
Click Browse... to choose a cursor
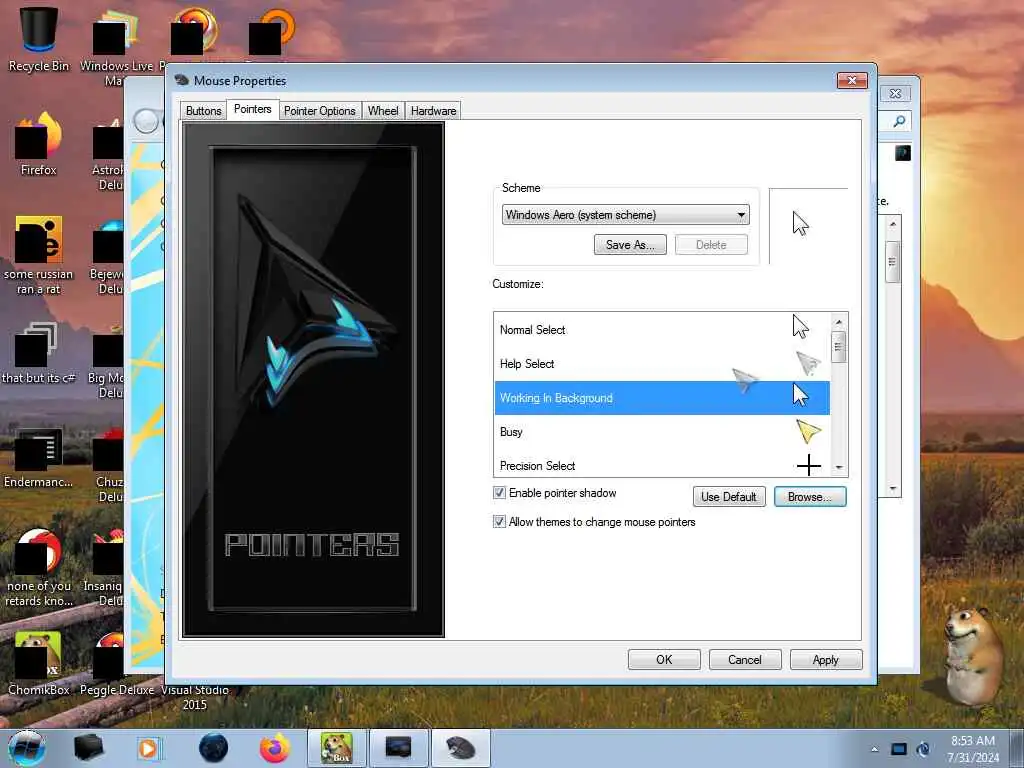coord(810,497)
